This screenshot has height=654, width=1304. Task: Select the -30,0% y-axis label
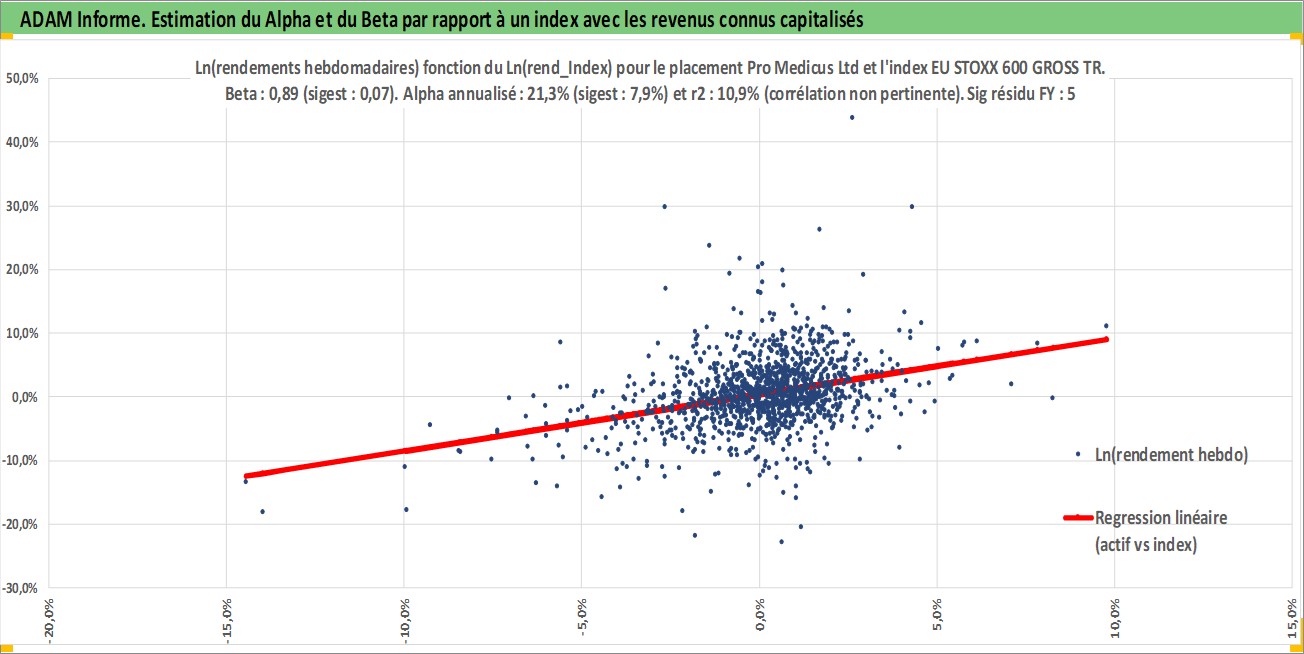pyautogui.click(x=23, y=587)
